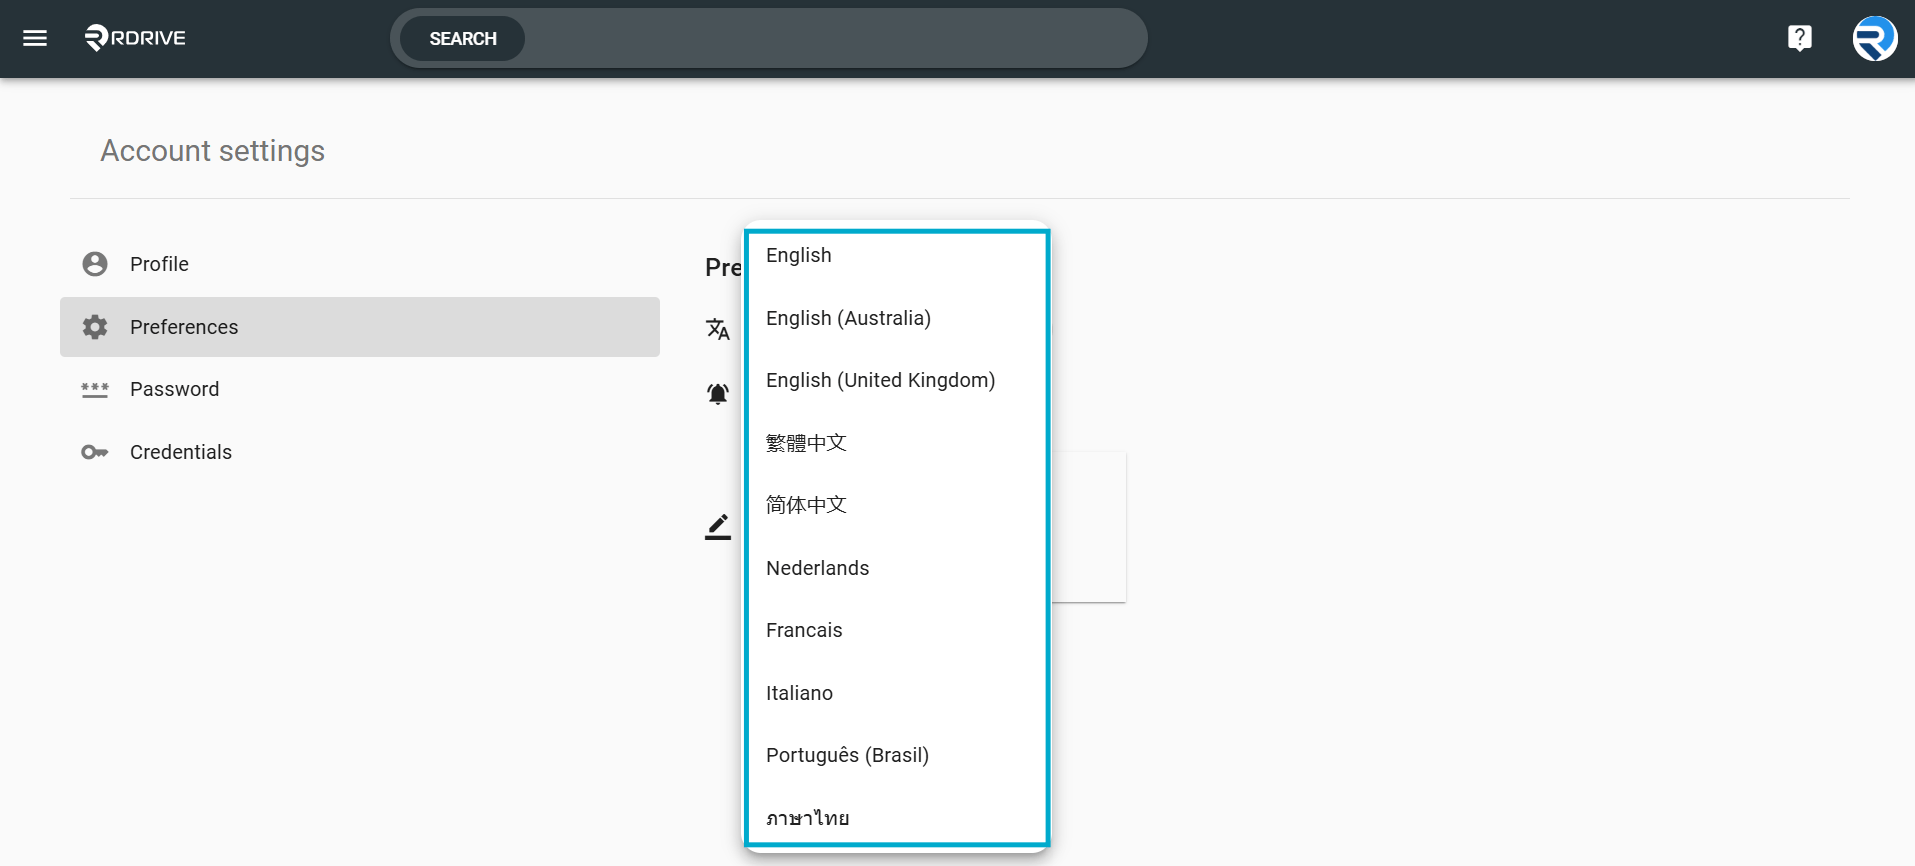1915x866 pixels.
Task: Click the signature pen icon
Action: click(x=718, y=527)
